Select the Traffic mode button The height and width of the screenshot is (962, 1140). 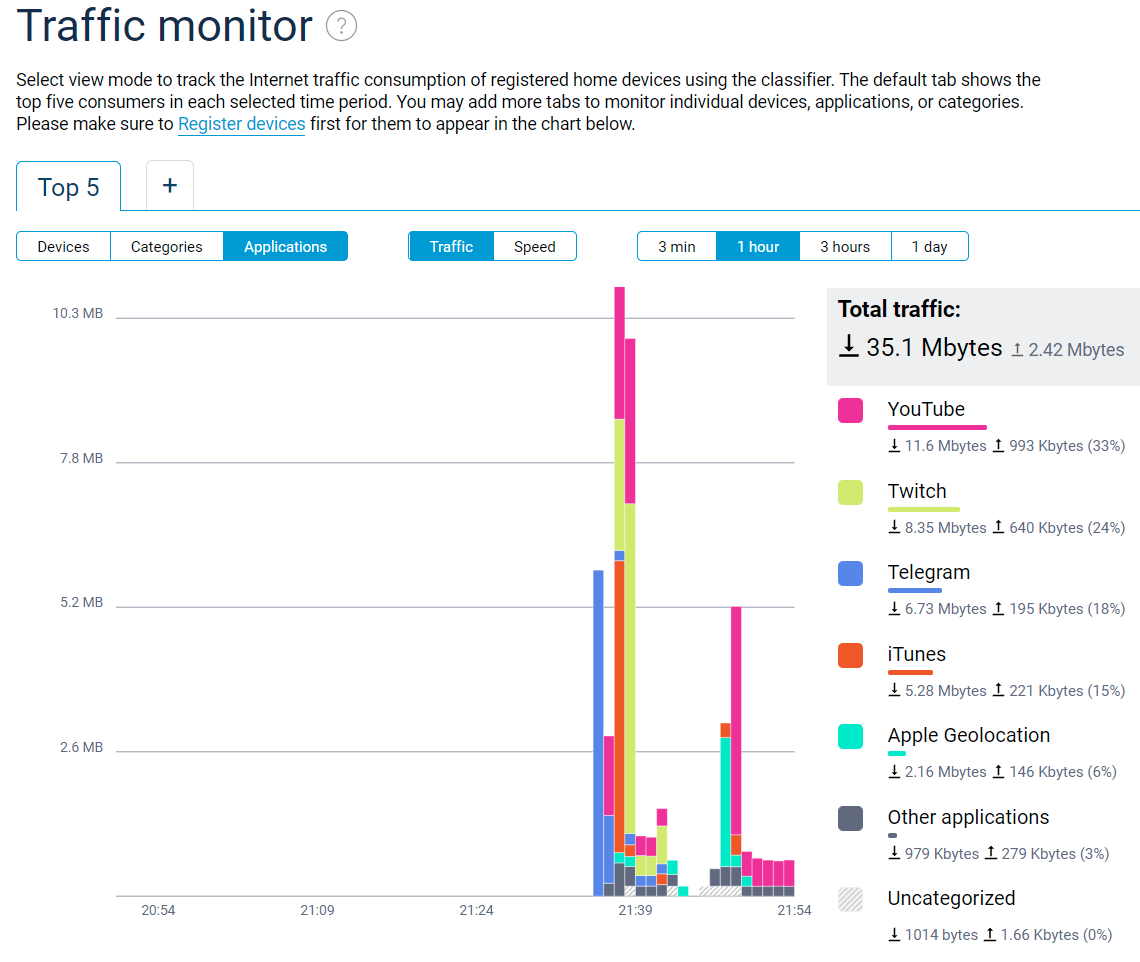pyautogui.click(x=451, y=246)
